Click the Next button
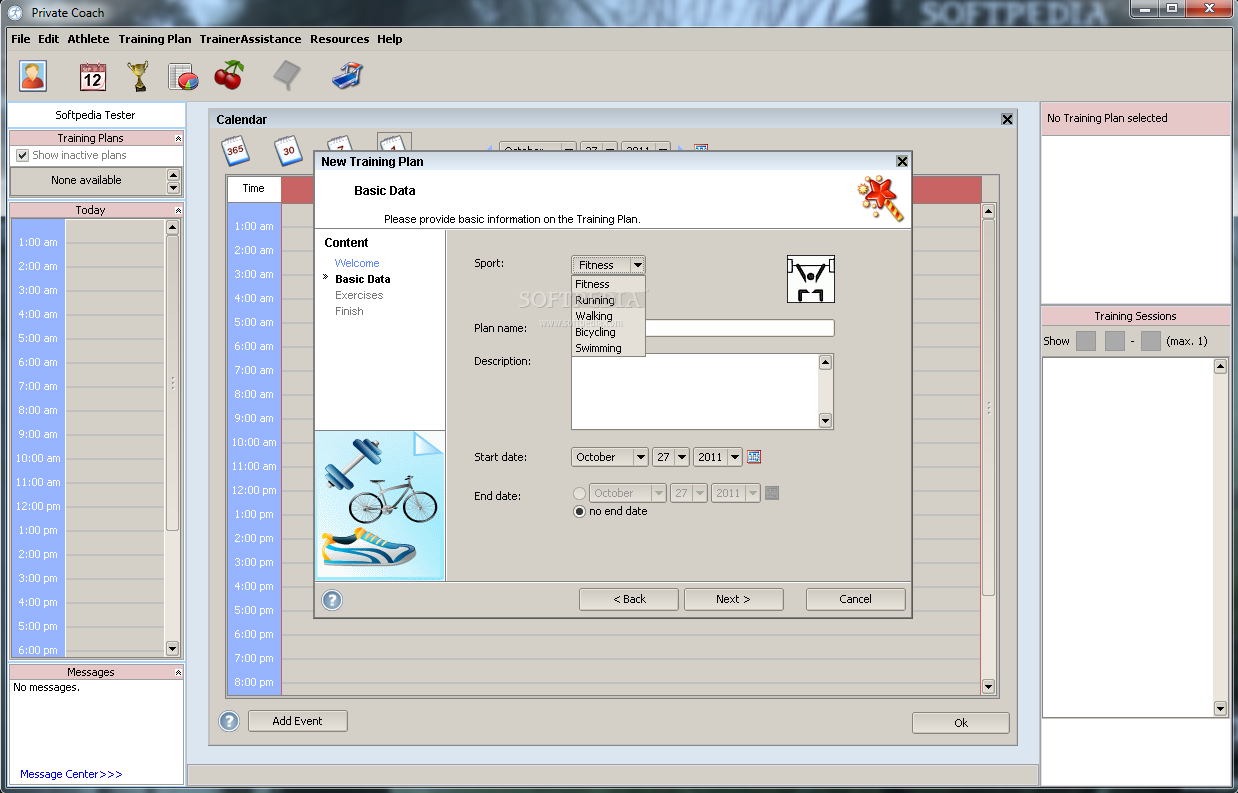The height and width of the screenshot is (793, 1238). [733, 599]
